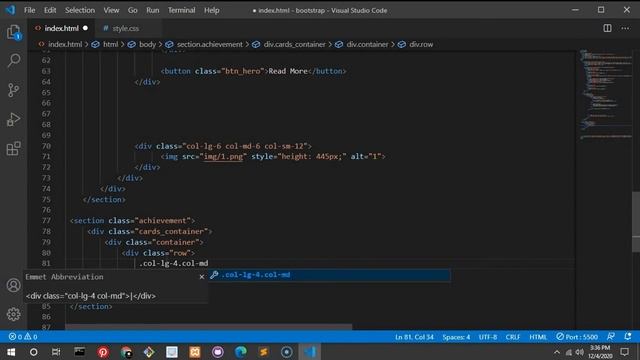Expand div.container breadcrumb
This screenshot has height=360, width=640.
tap(367, 44)
